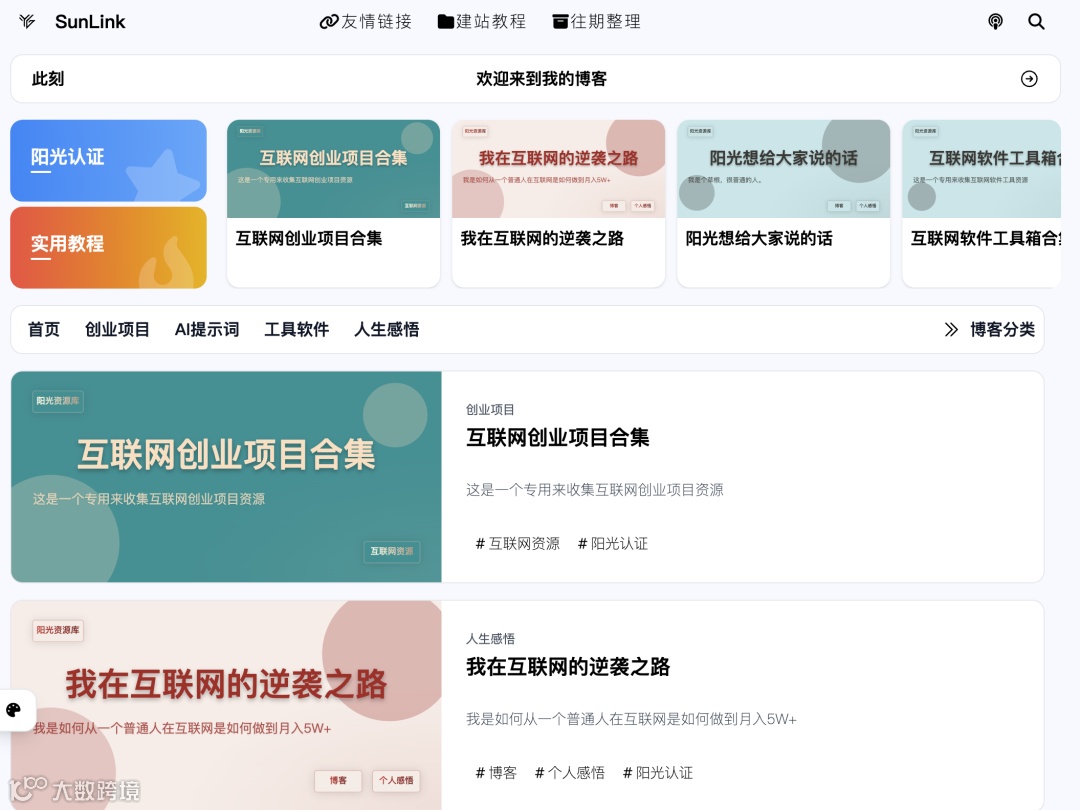Click the podcast broadcast icon in header
Viewport: 1080px width, 810px height.
click(x=995, y=22)
